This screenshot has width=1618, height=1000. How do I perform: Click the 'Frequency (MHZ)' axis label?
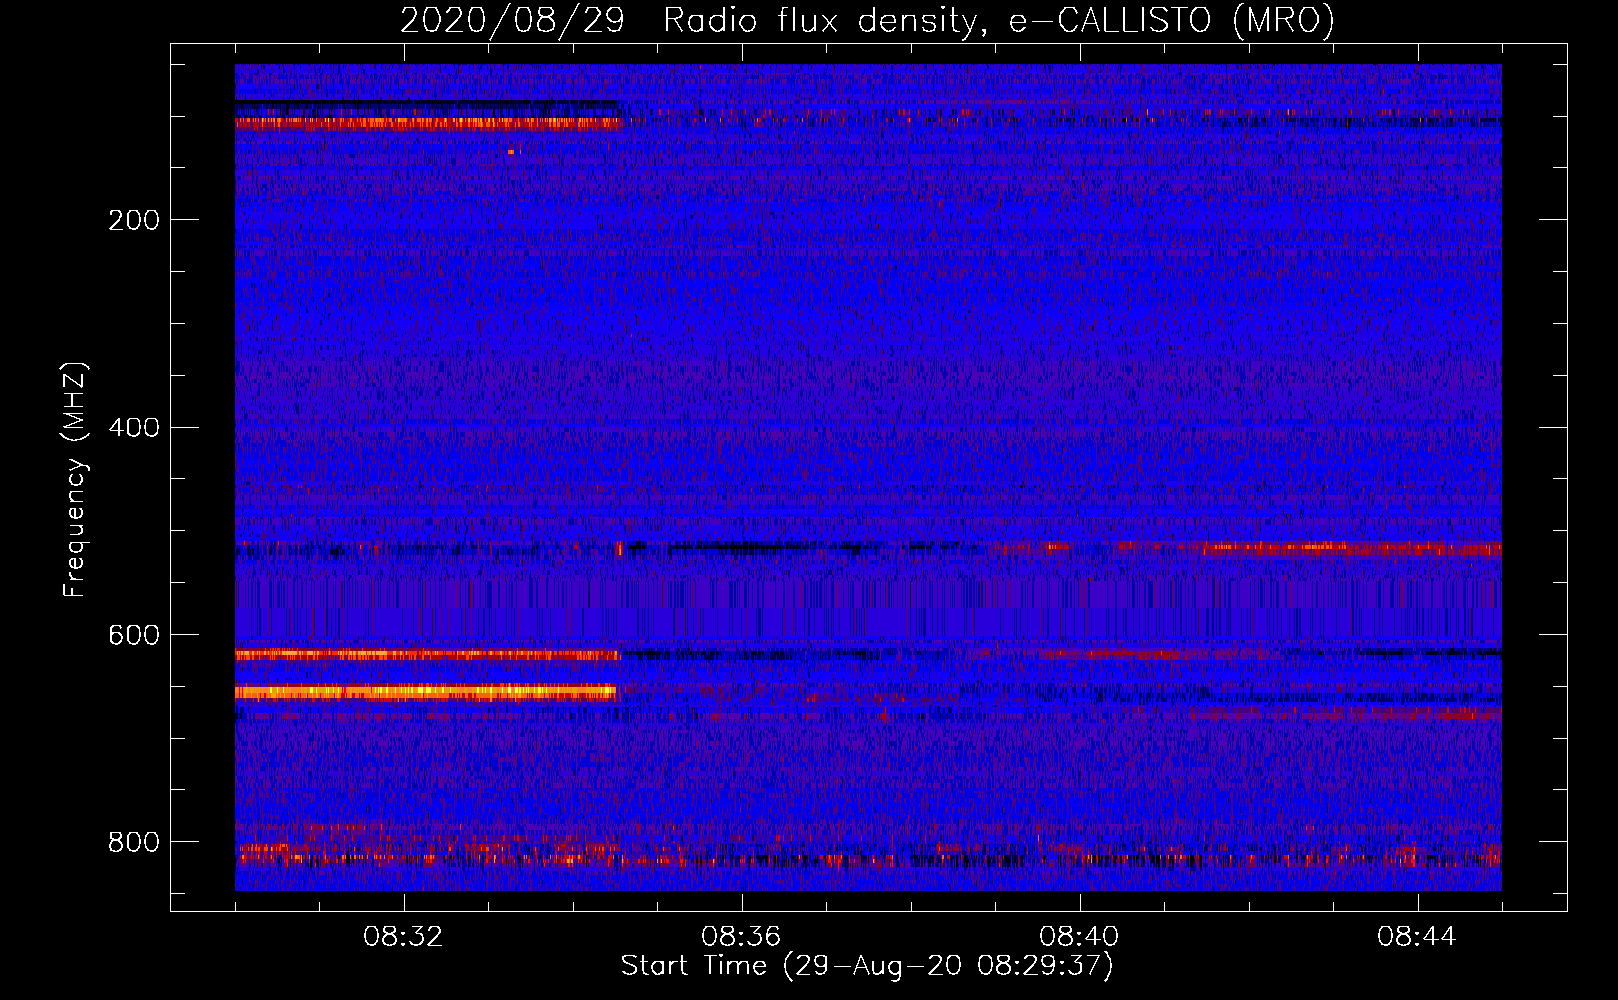(75, 479)
